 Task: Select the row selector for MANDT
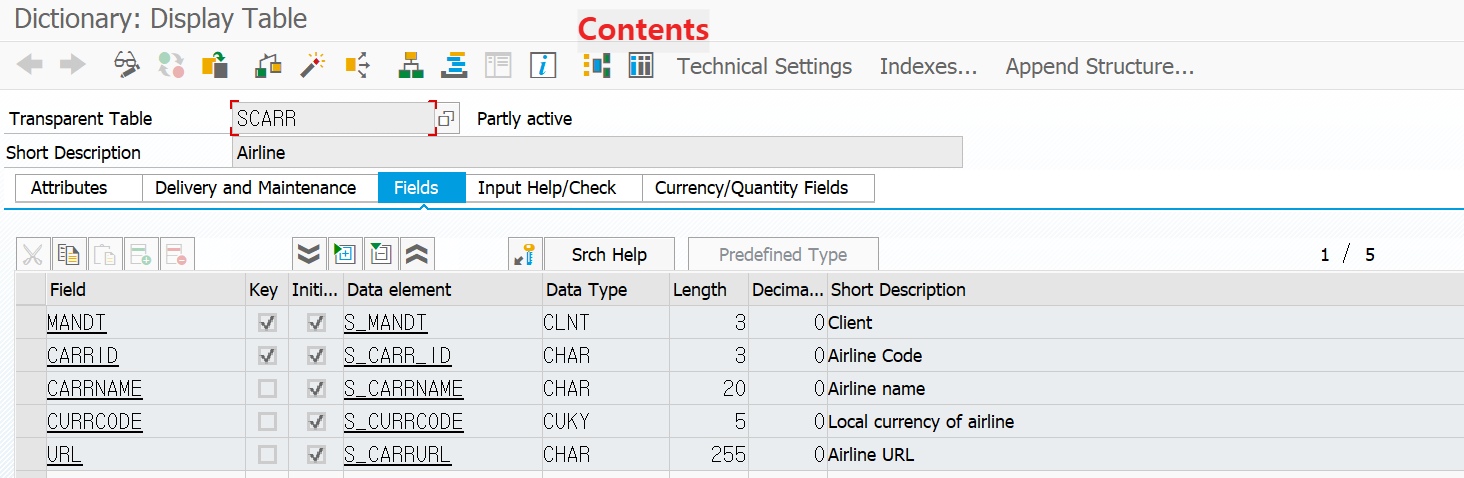30,323
